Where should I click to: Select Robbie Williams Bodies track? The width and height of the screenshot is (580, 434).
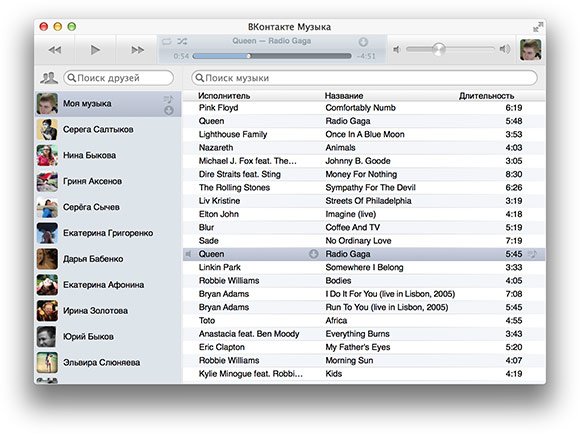coord(364,281)
